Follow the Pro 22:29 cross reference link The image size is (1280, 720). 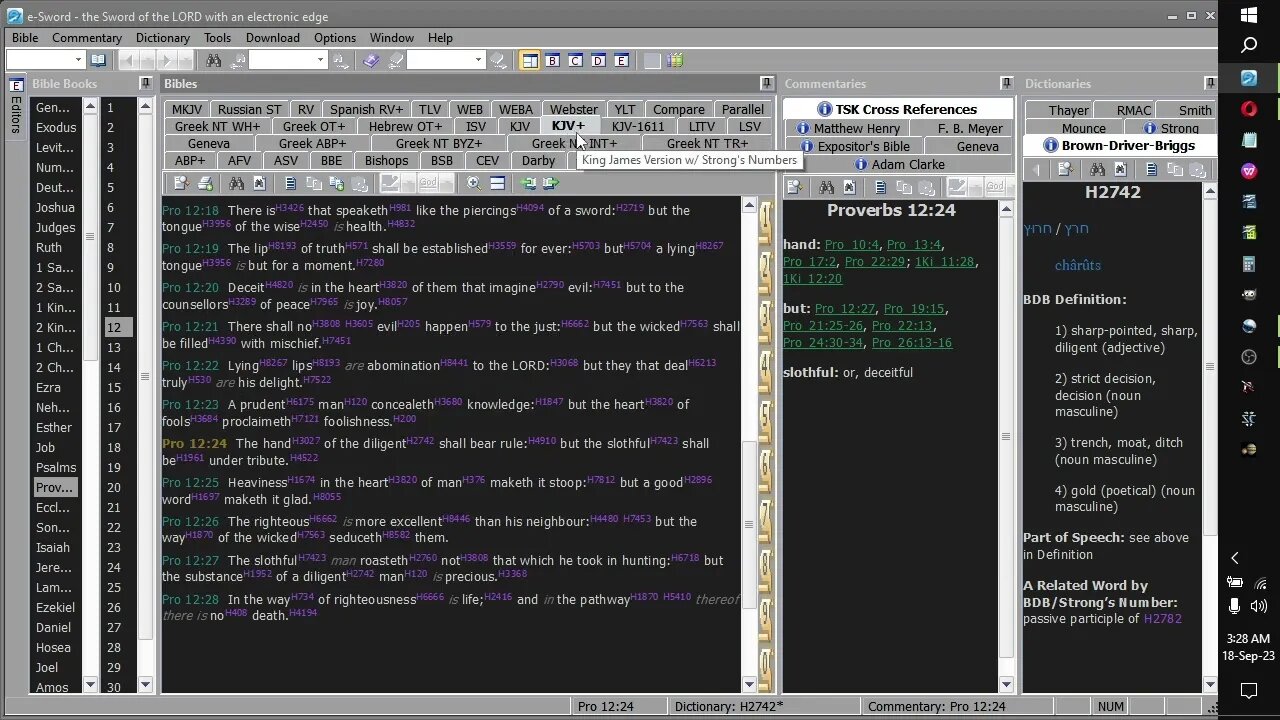coord(875,261)
